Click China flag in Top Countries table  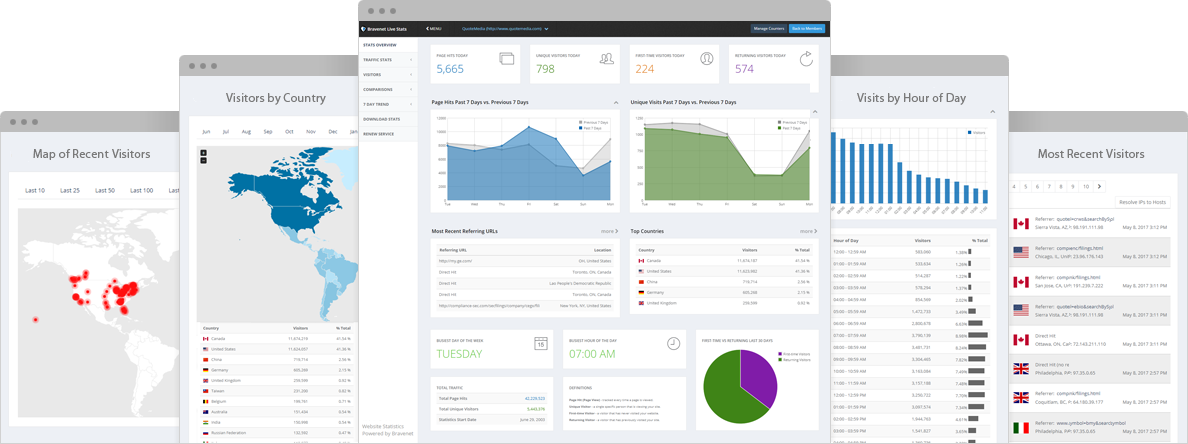coord(642,280)
